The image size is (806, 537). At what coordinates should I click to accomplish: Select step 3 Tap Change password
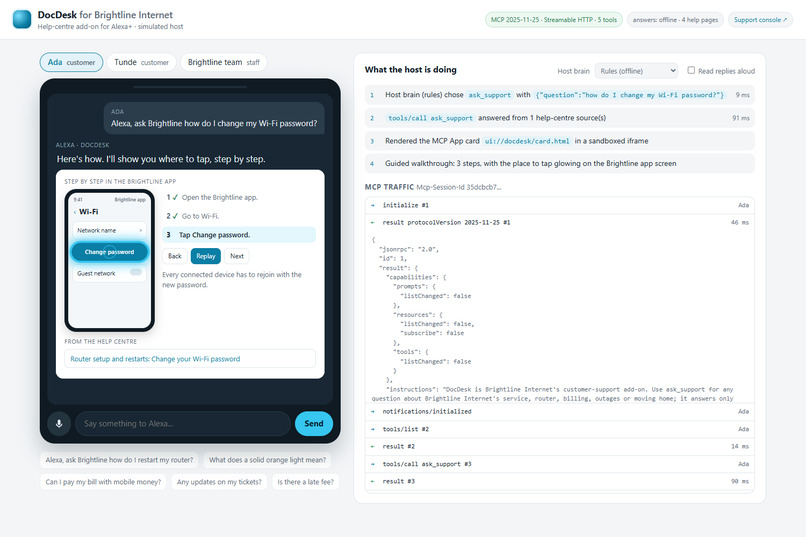click(239, 235)
